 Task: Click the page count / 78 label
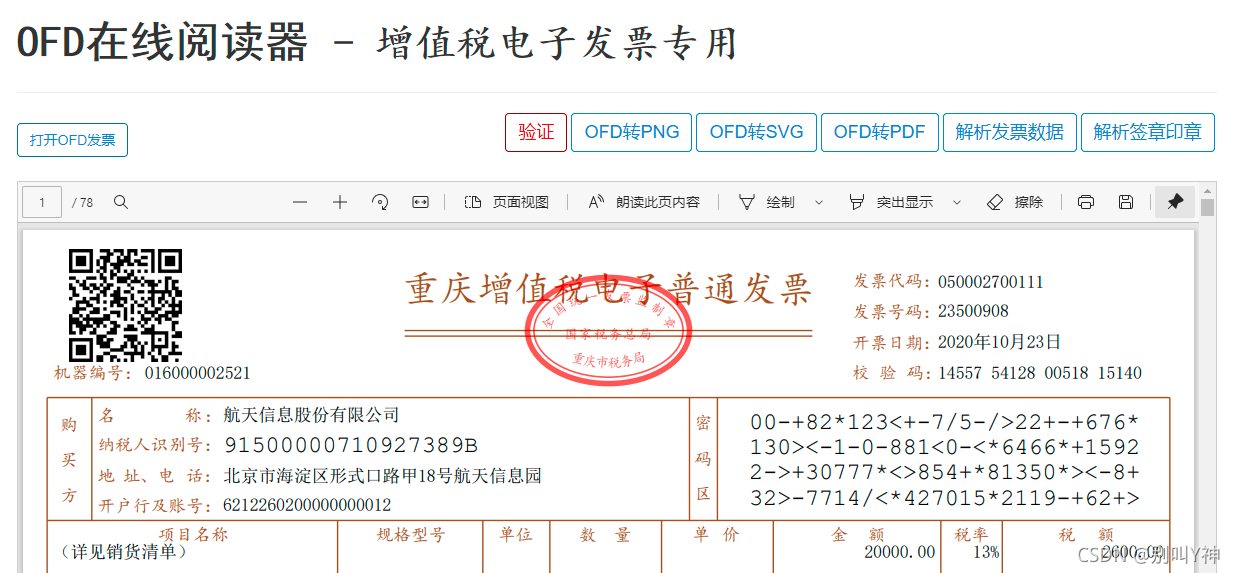(x=83, y=202)
